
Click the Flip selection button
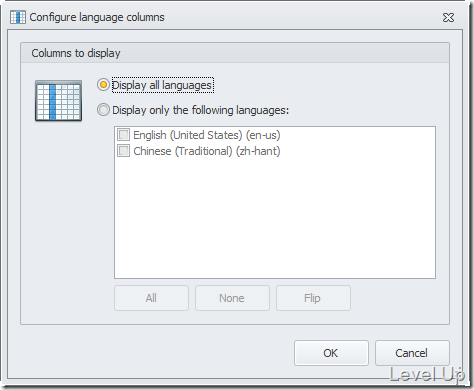pos(313,298)
